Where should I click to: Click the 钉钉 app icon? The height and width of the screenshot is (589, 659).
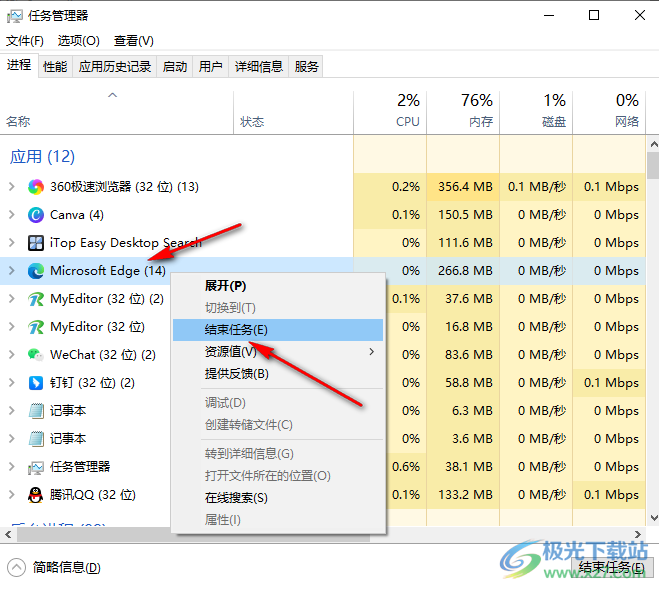(x=36, y=383)
